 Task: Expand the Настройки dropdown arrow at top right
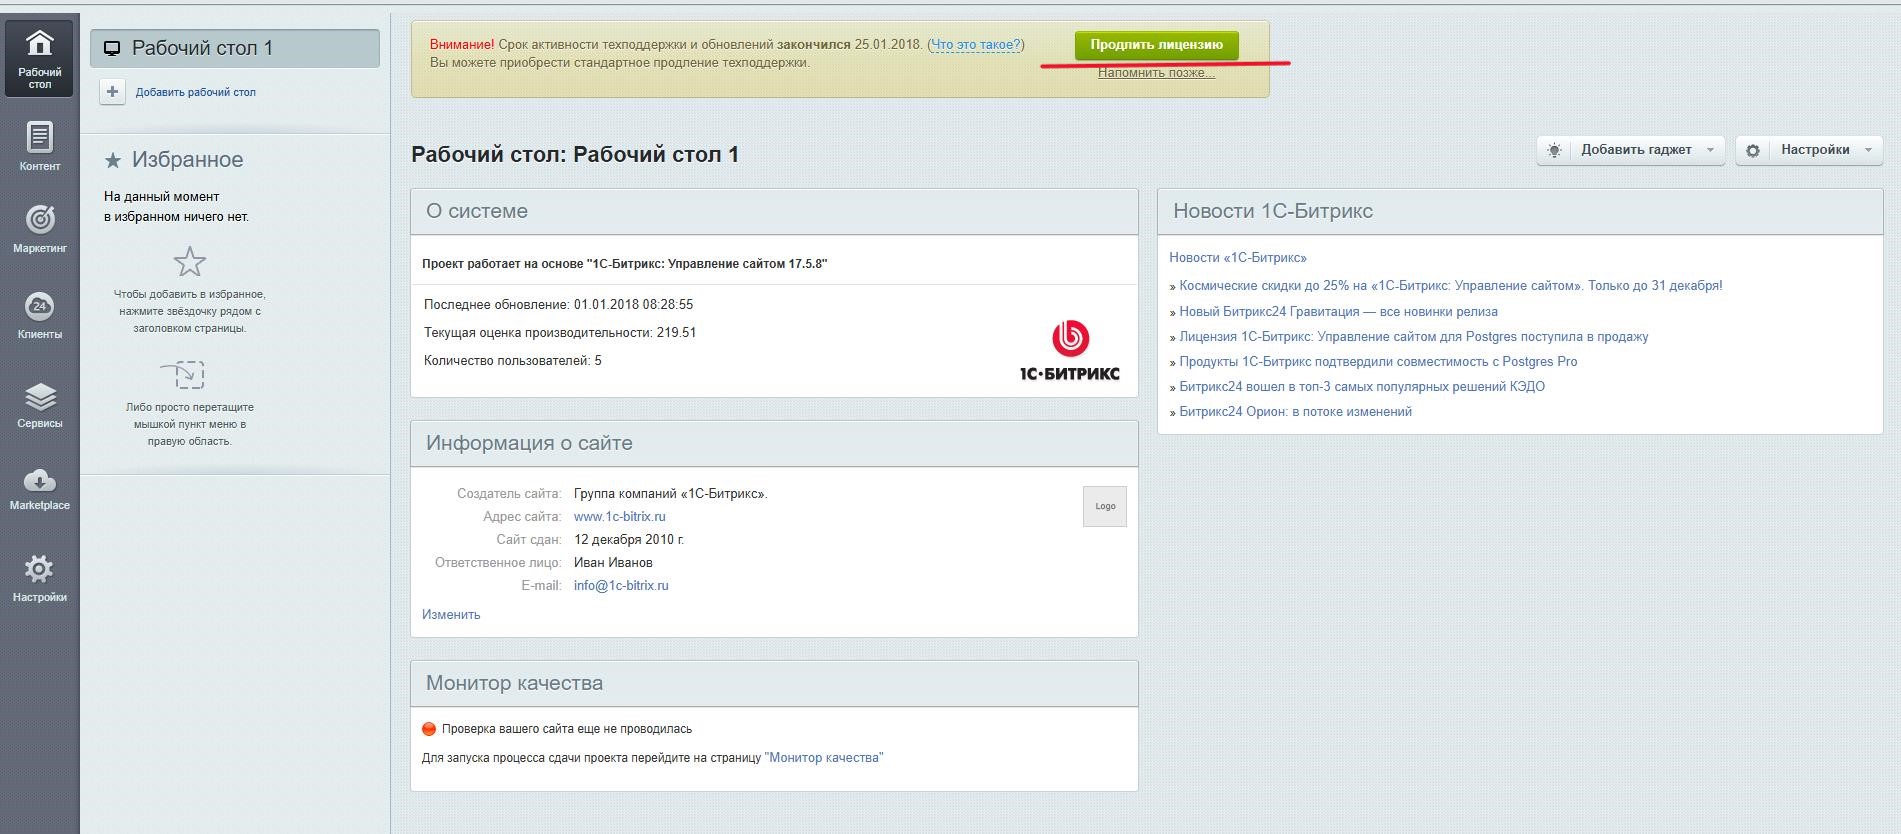(x=1869, y=150)
